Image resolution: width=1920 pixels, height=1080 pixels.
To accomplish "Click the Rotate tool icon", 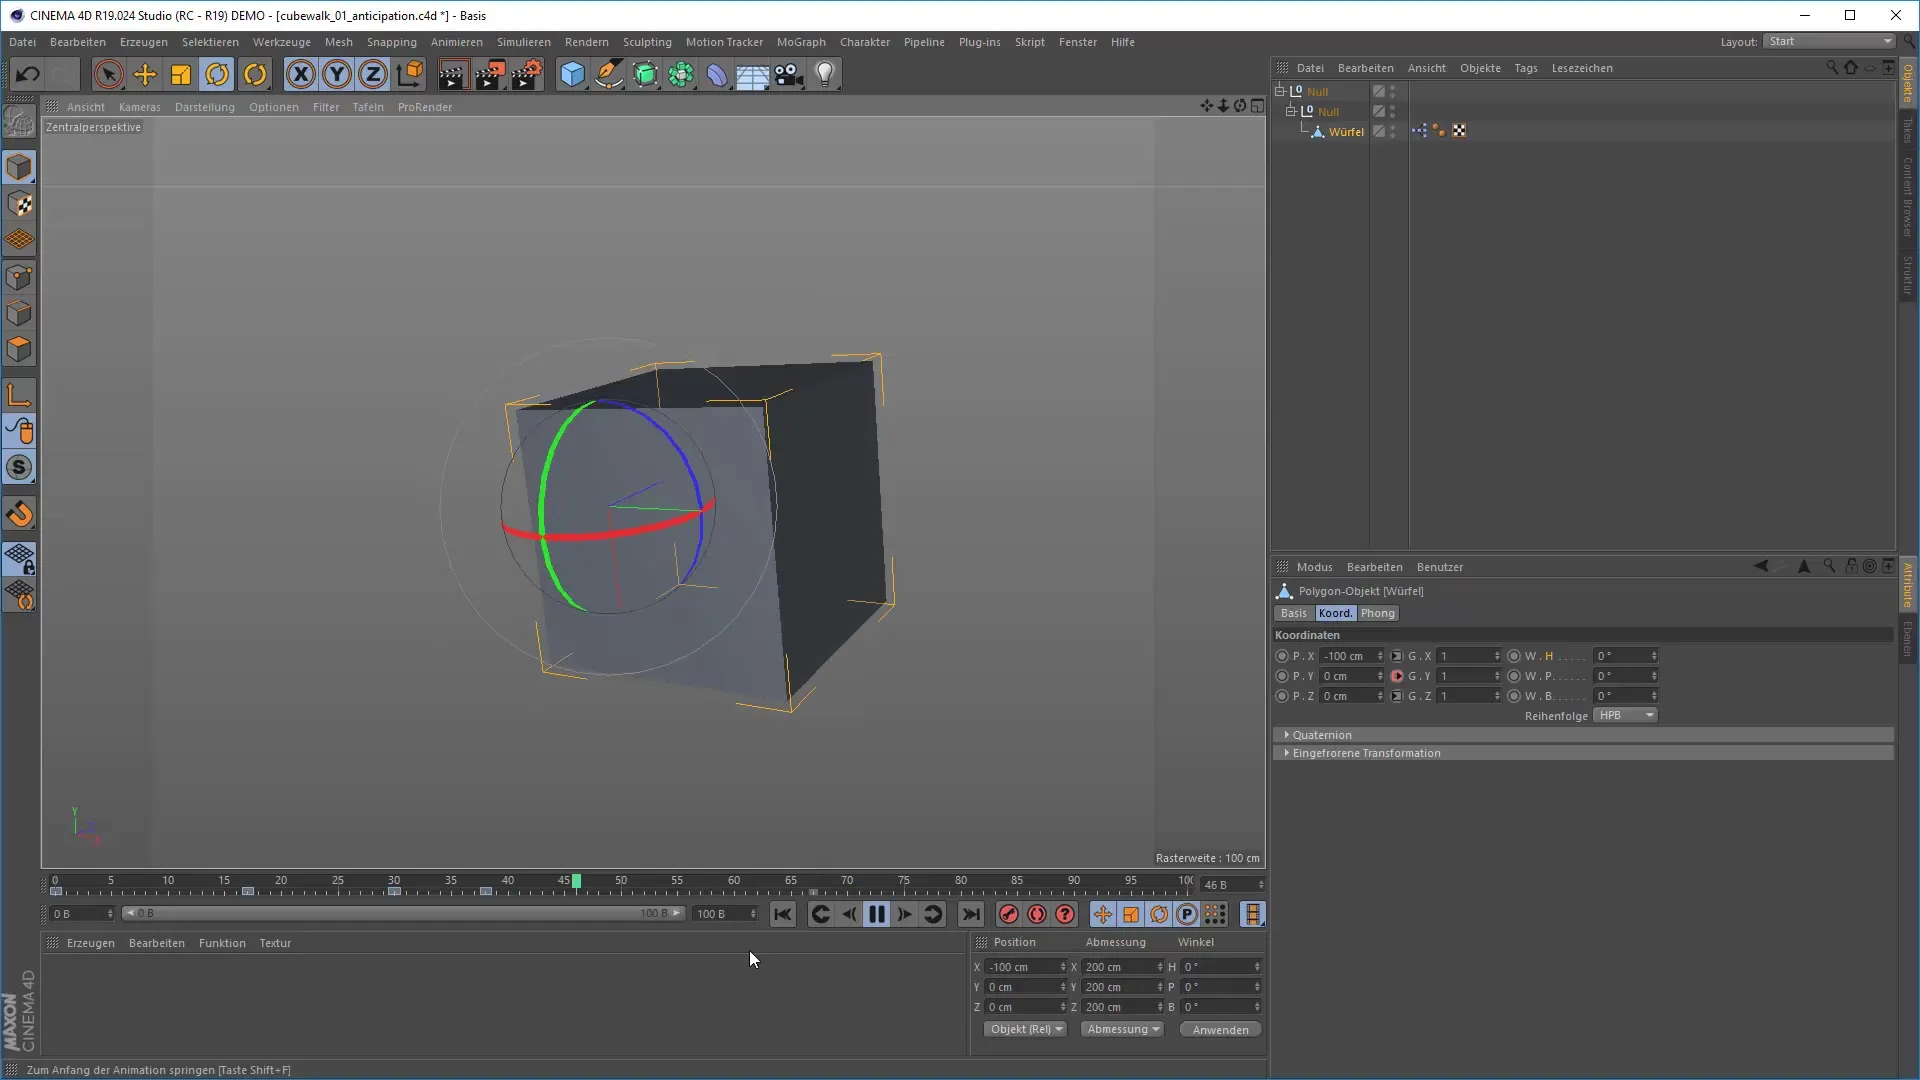I will (217, 75).
